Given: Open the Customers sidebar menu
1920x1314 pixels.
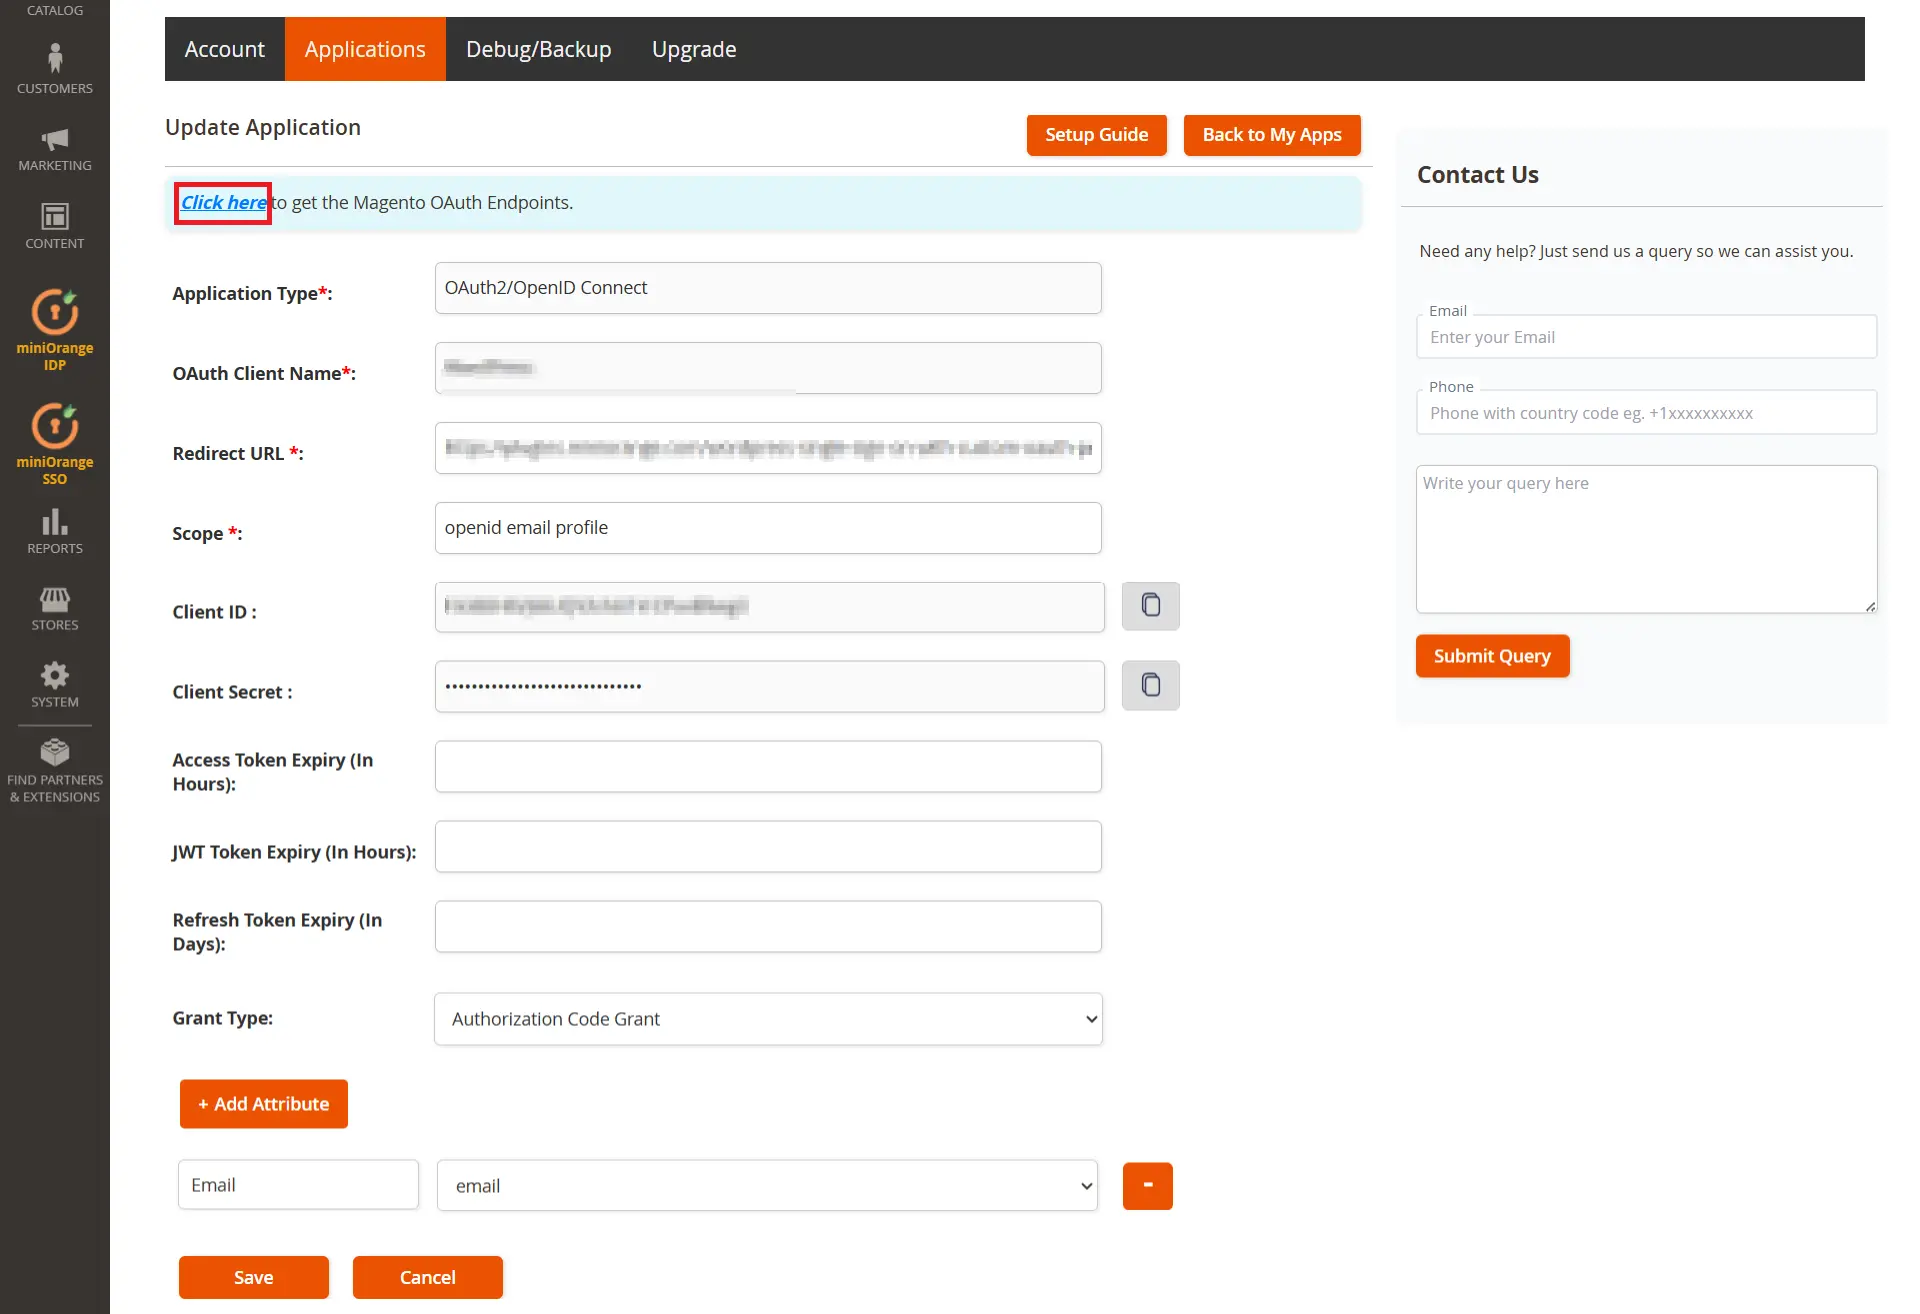Looking at the screenshot, I should pyautogui.click(x=55, y=68).
